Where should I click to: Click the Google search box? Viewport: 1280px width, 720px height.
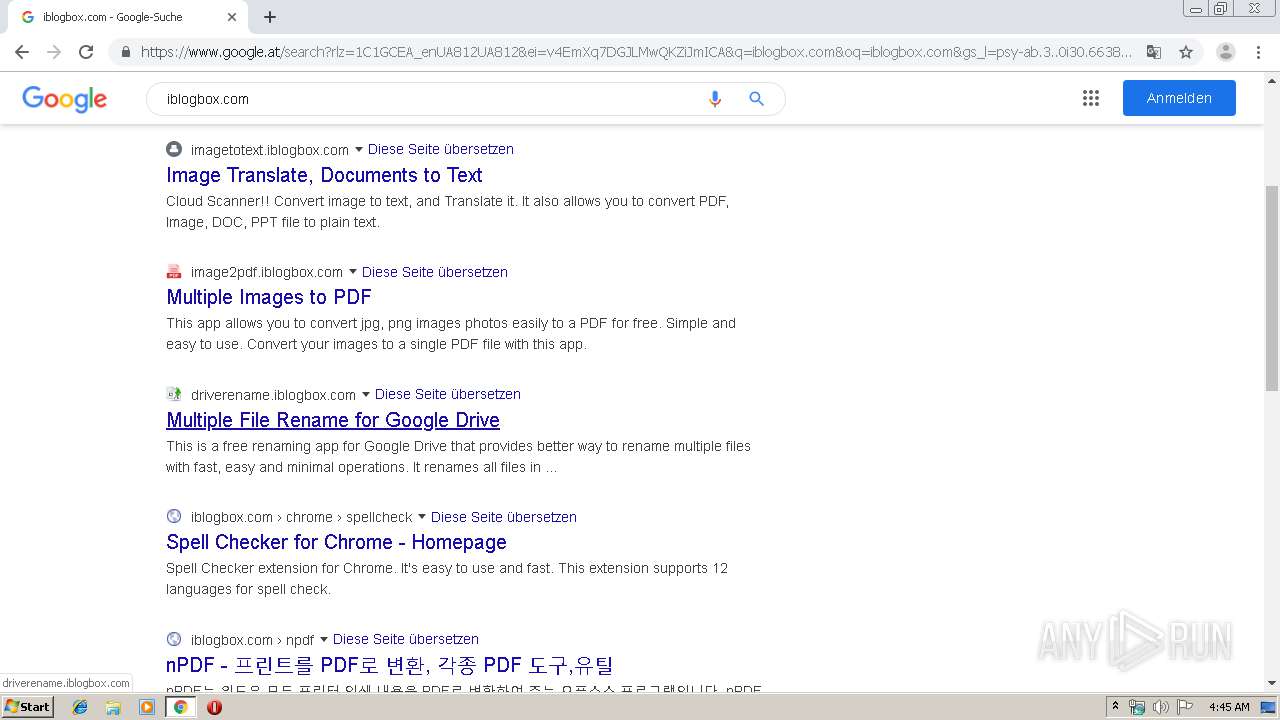[x=430, y=99]
